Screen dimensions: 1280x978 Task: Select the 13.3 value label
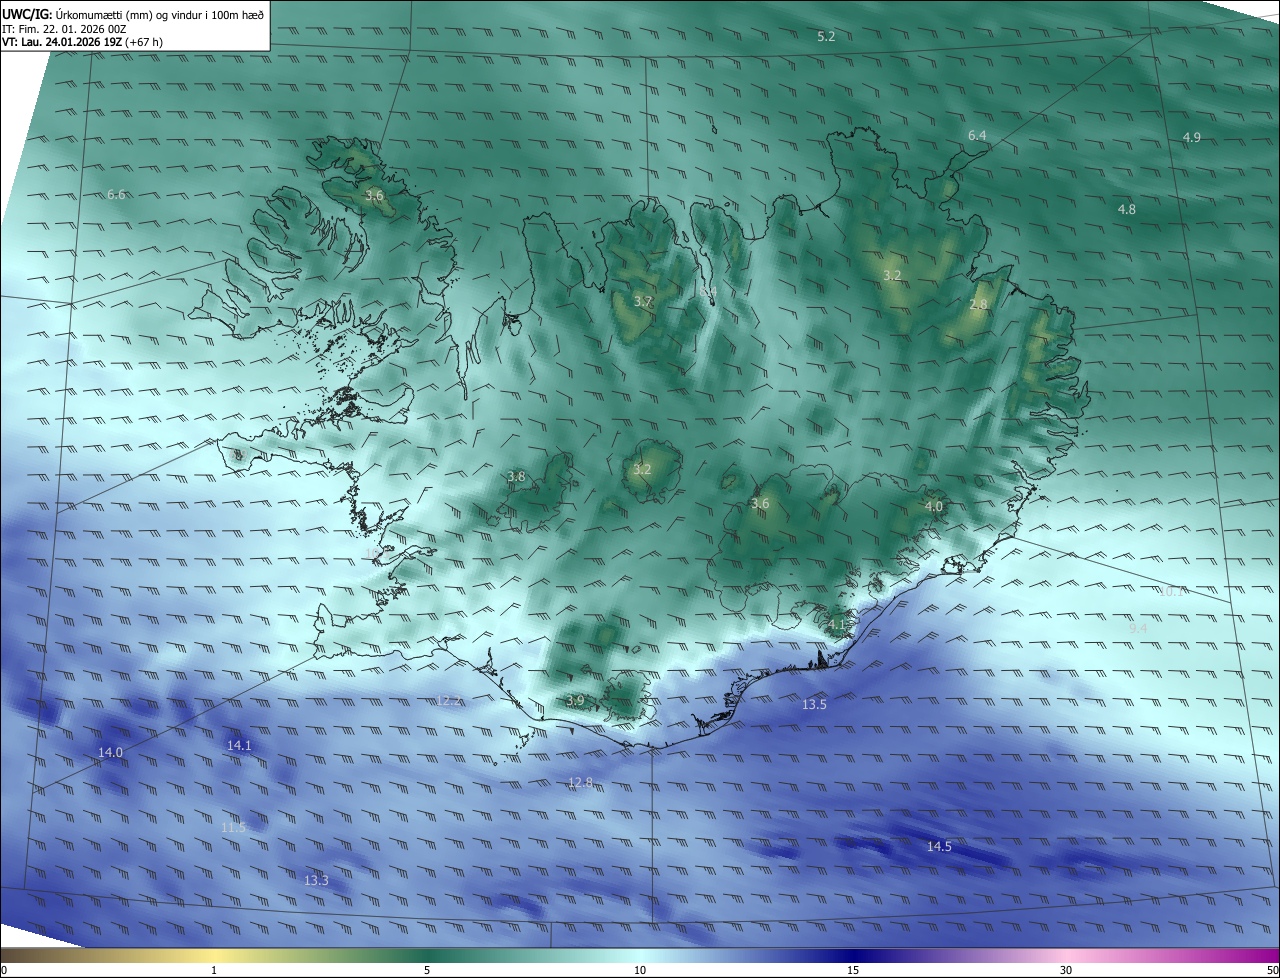coord(316,881)
